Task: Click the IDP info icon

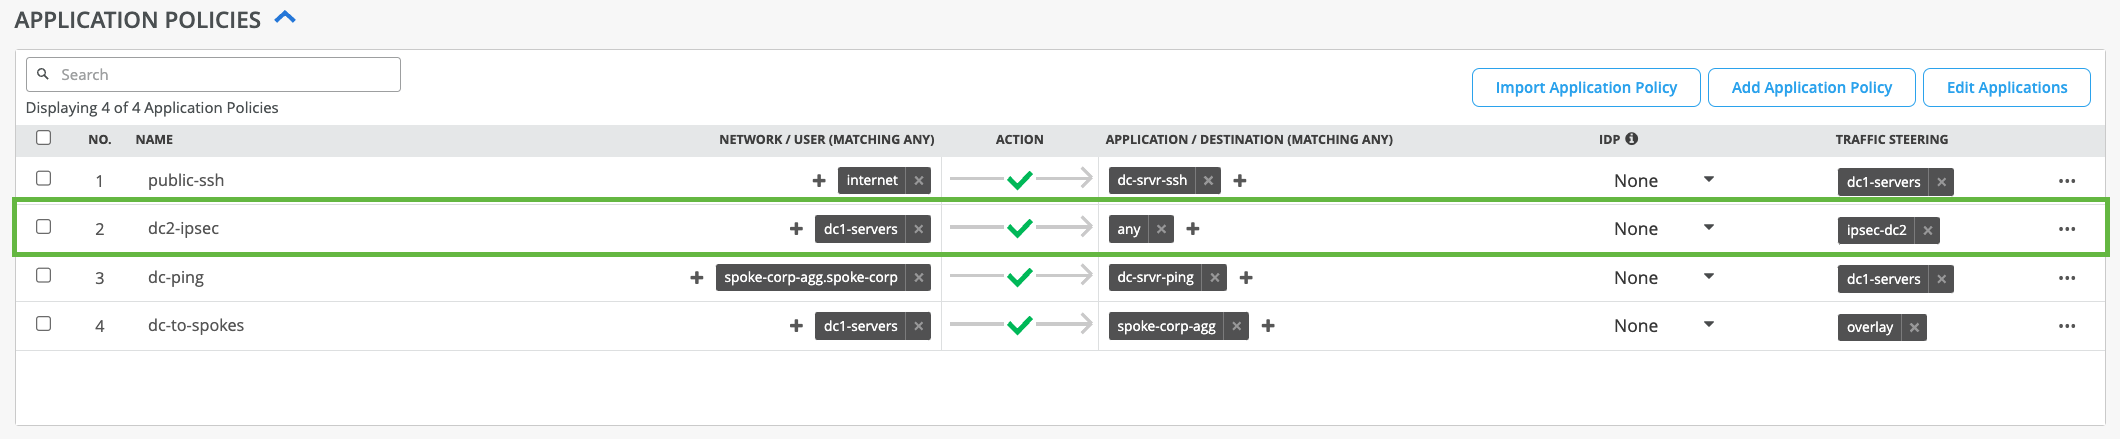Action: point(1632,139)
